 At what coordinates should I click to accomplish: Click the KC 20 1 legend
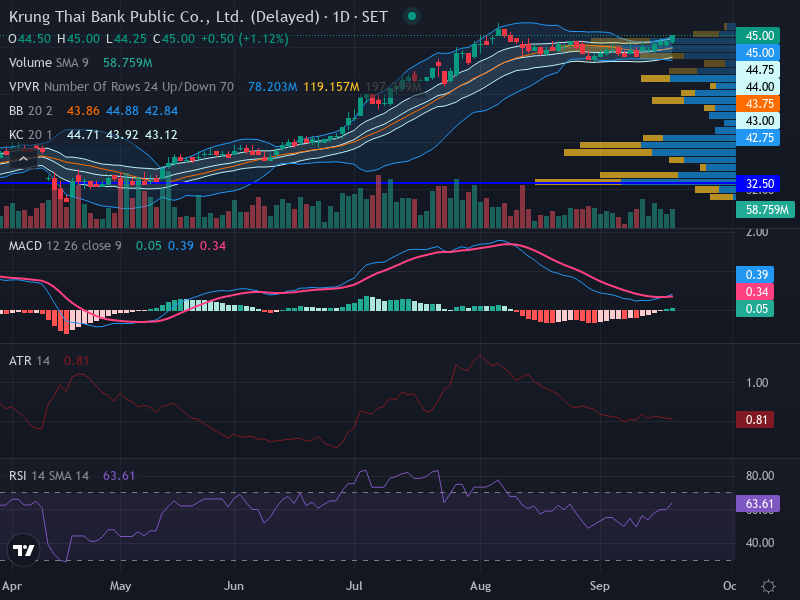click(x=31, y=135)
